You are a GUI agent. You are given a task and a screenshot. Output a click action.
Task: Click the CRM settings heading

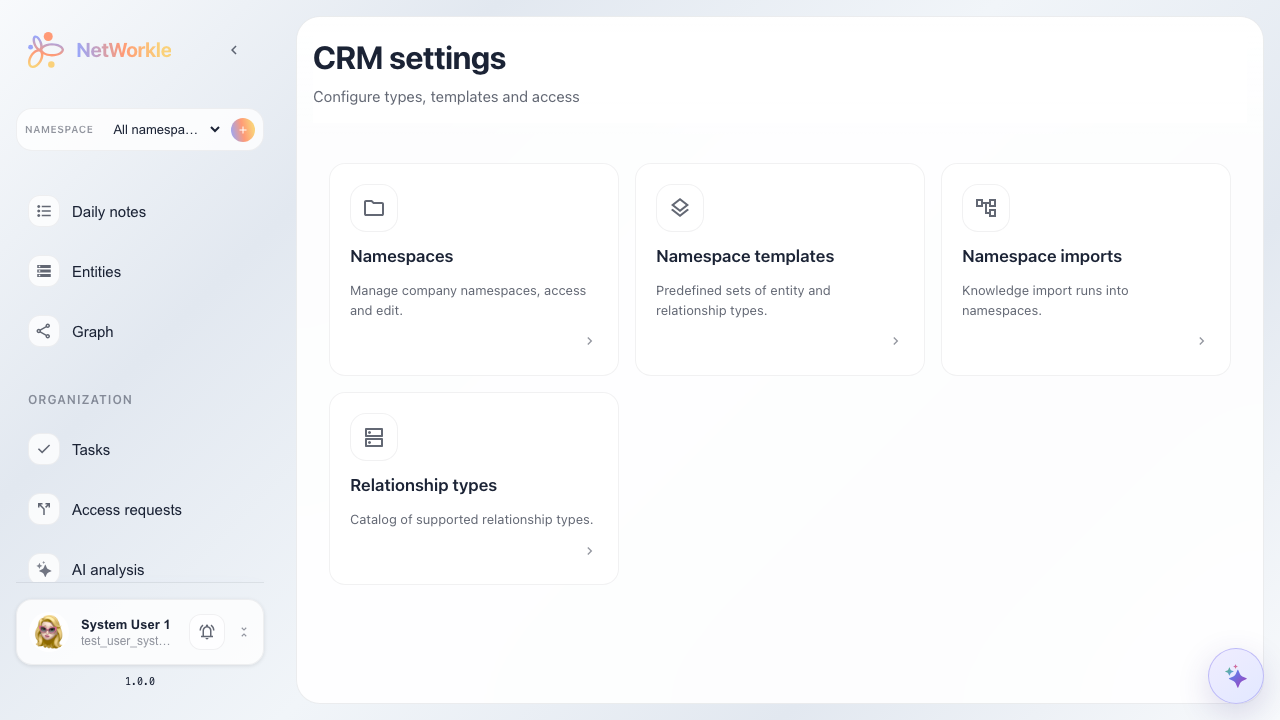point(410,58)
